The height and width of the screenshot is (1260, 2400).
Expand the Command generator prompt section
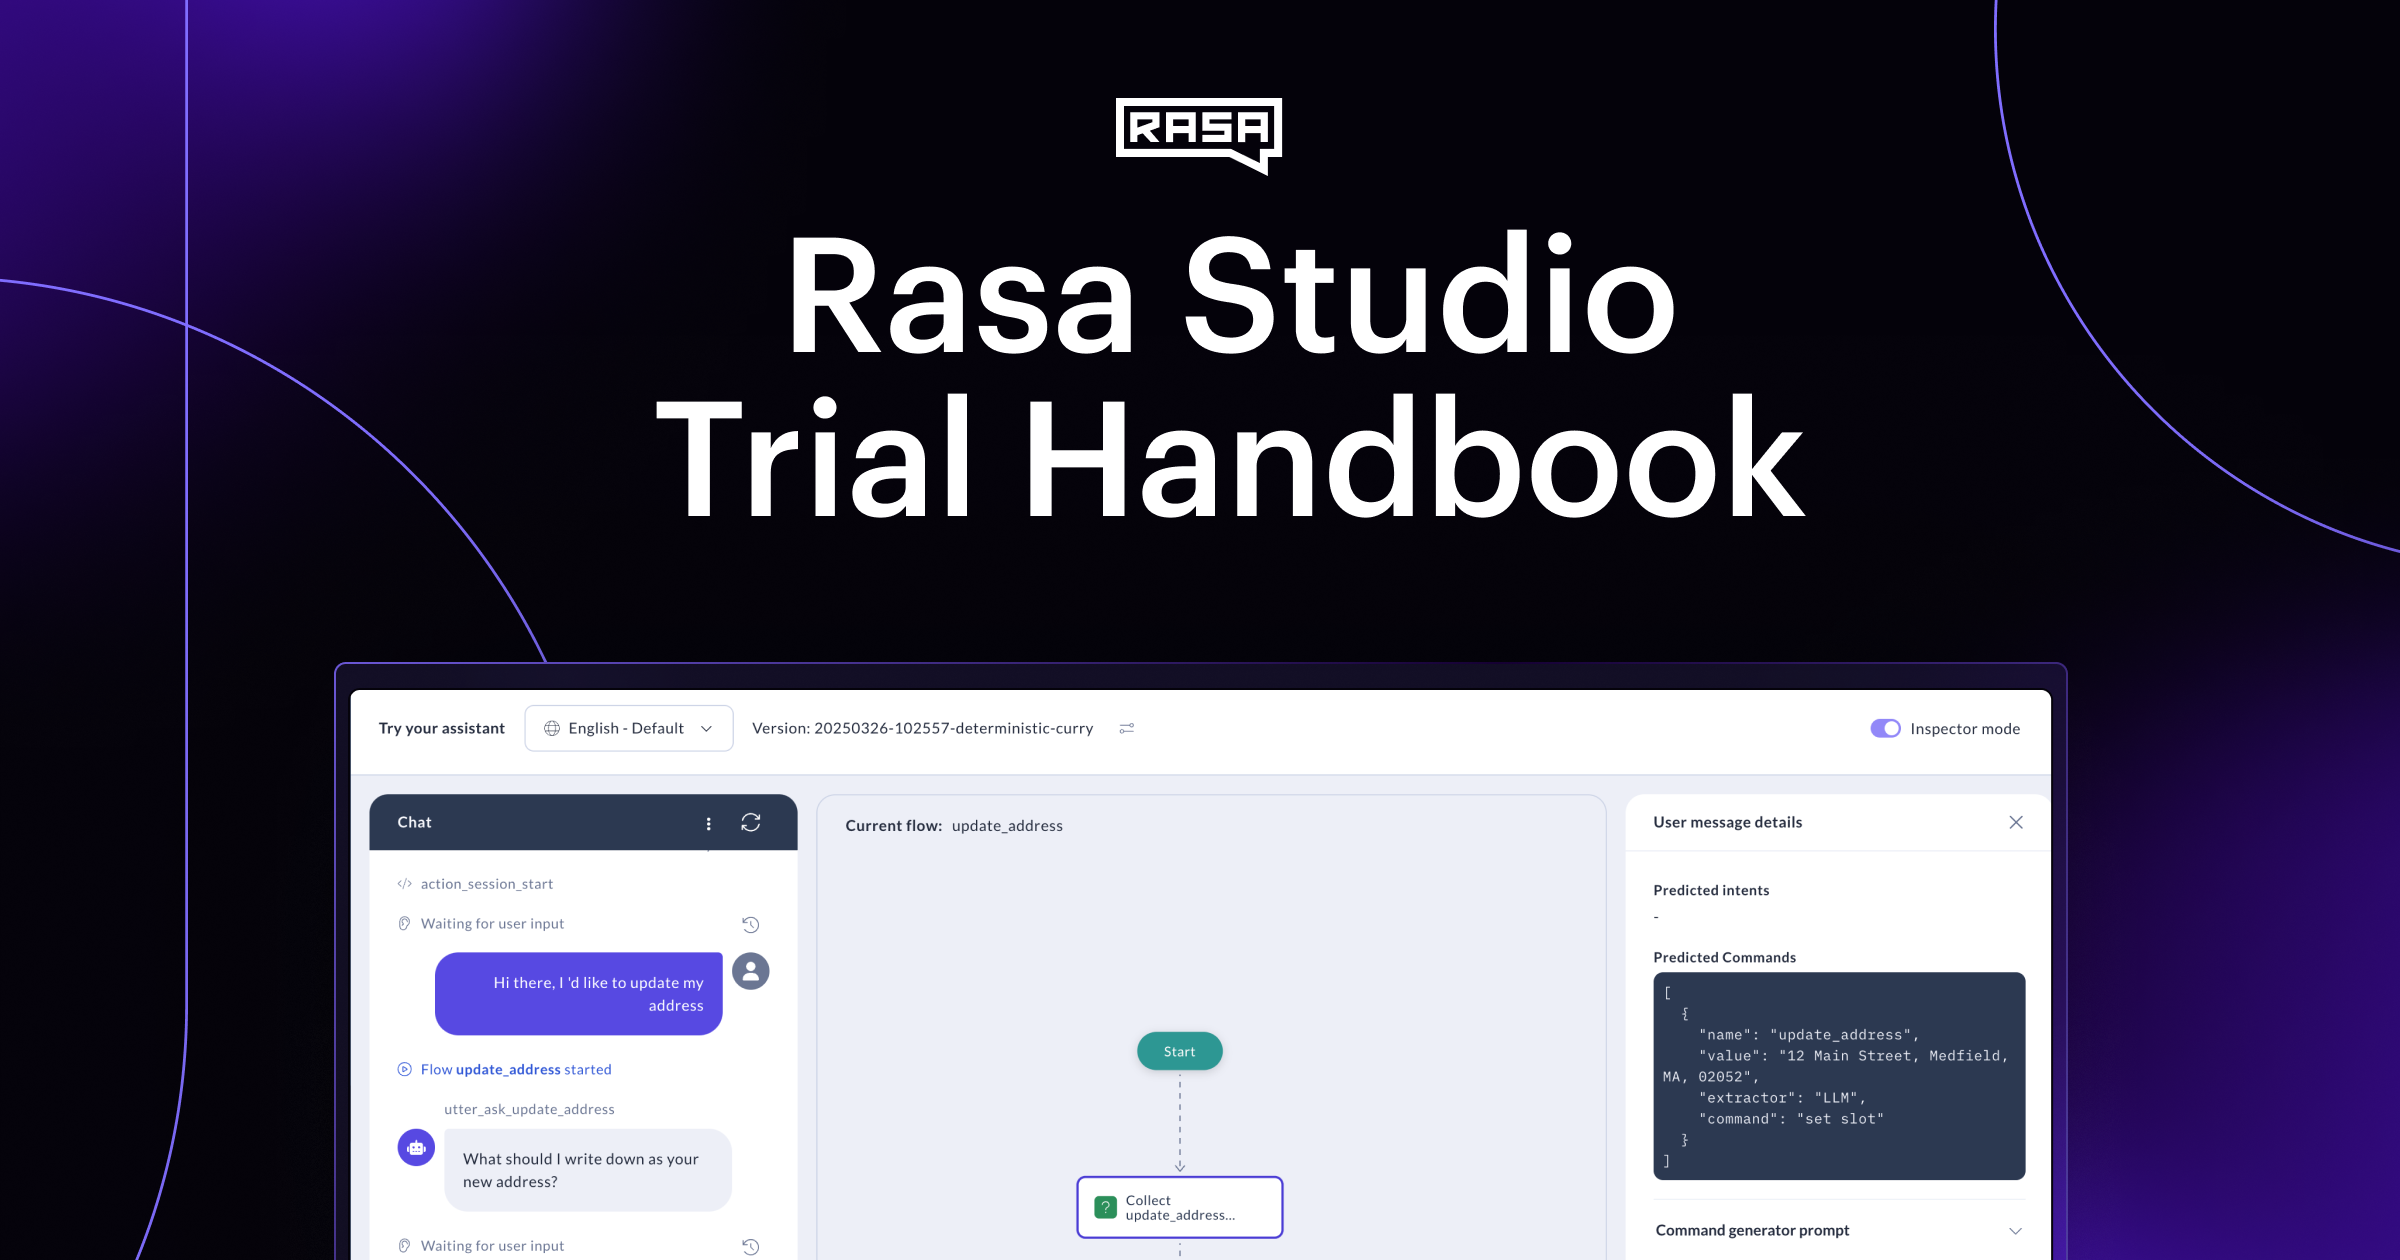click(2015, 1230)
